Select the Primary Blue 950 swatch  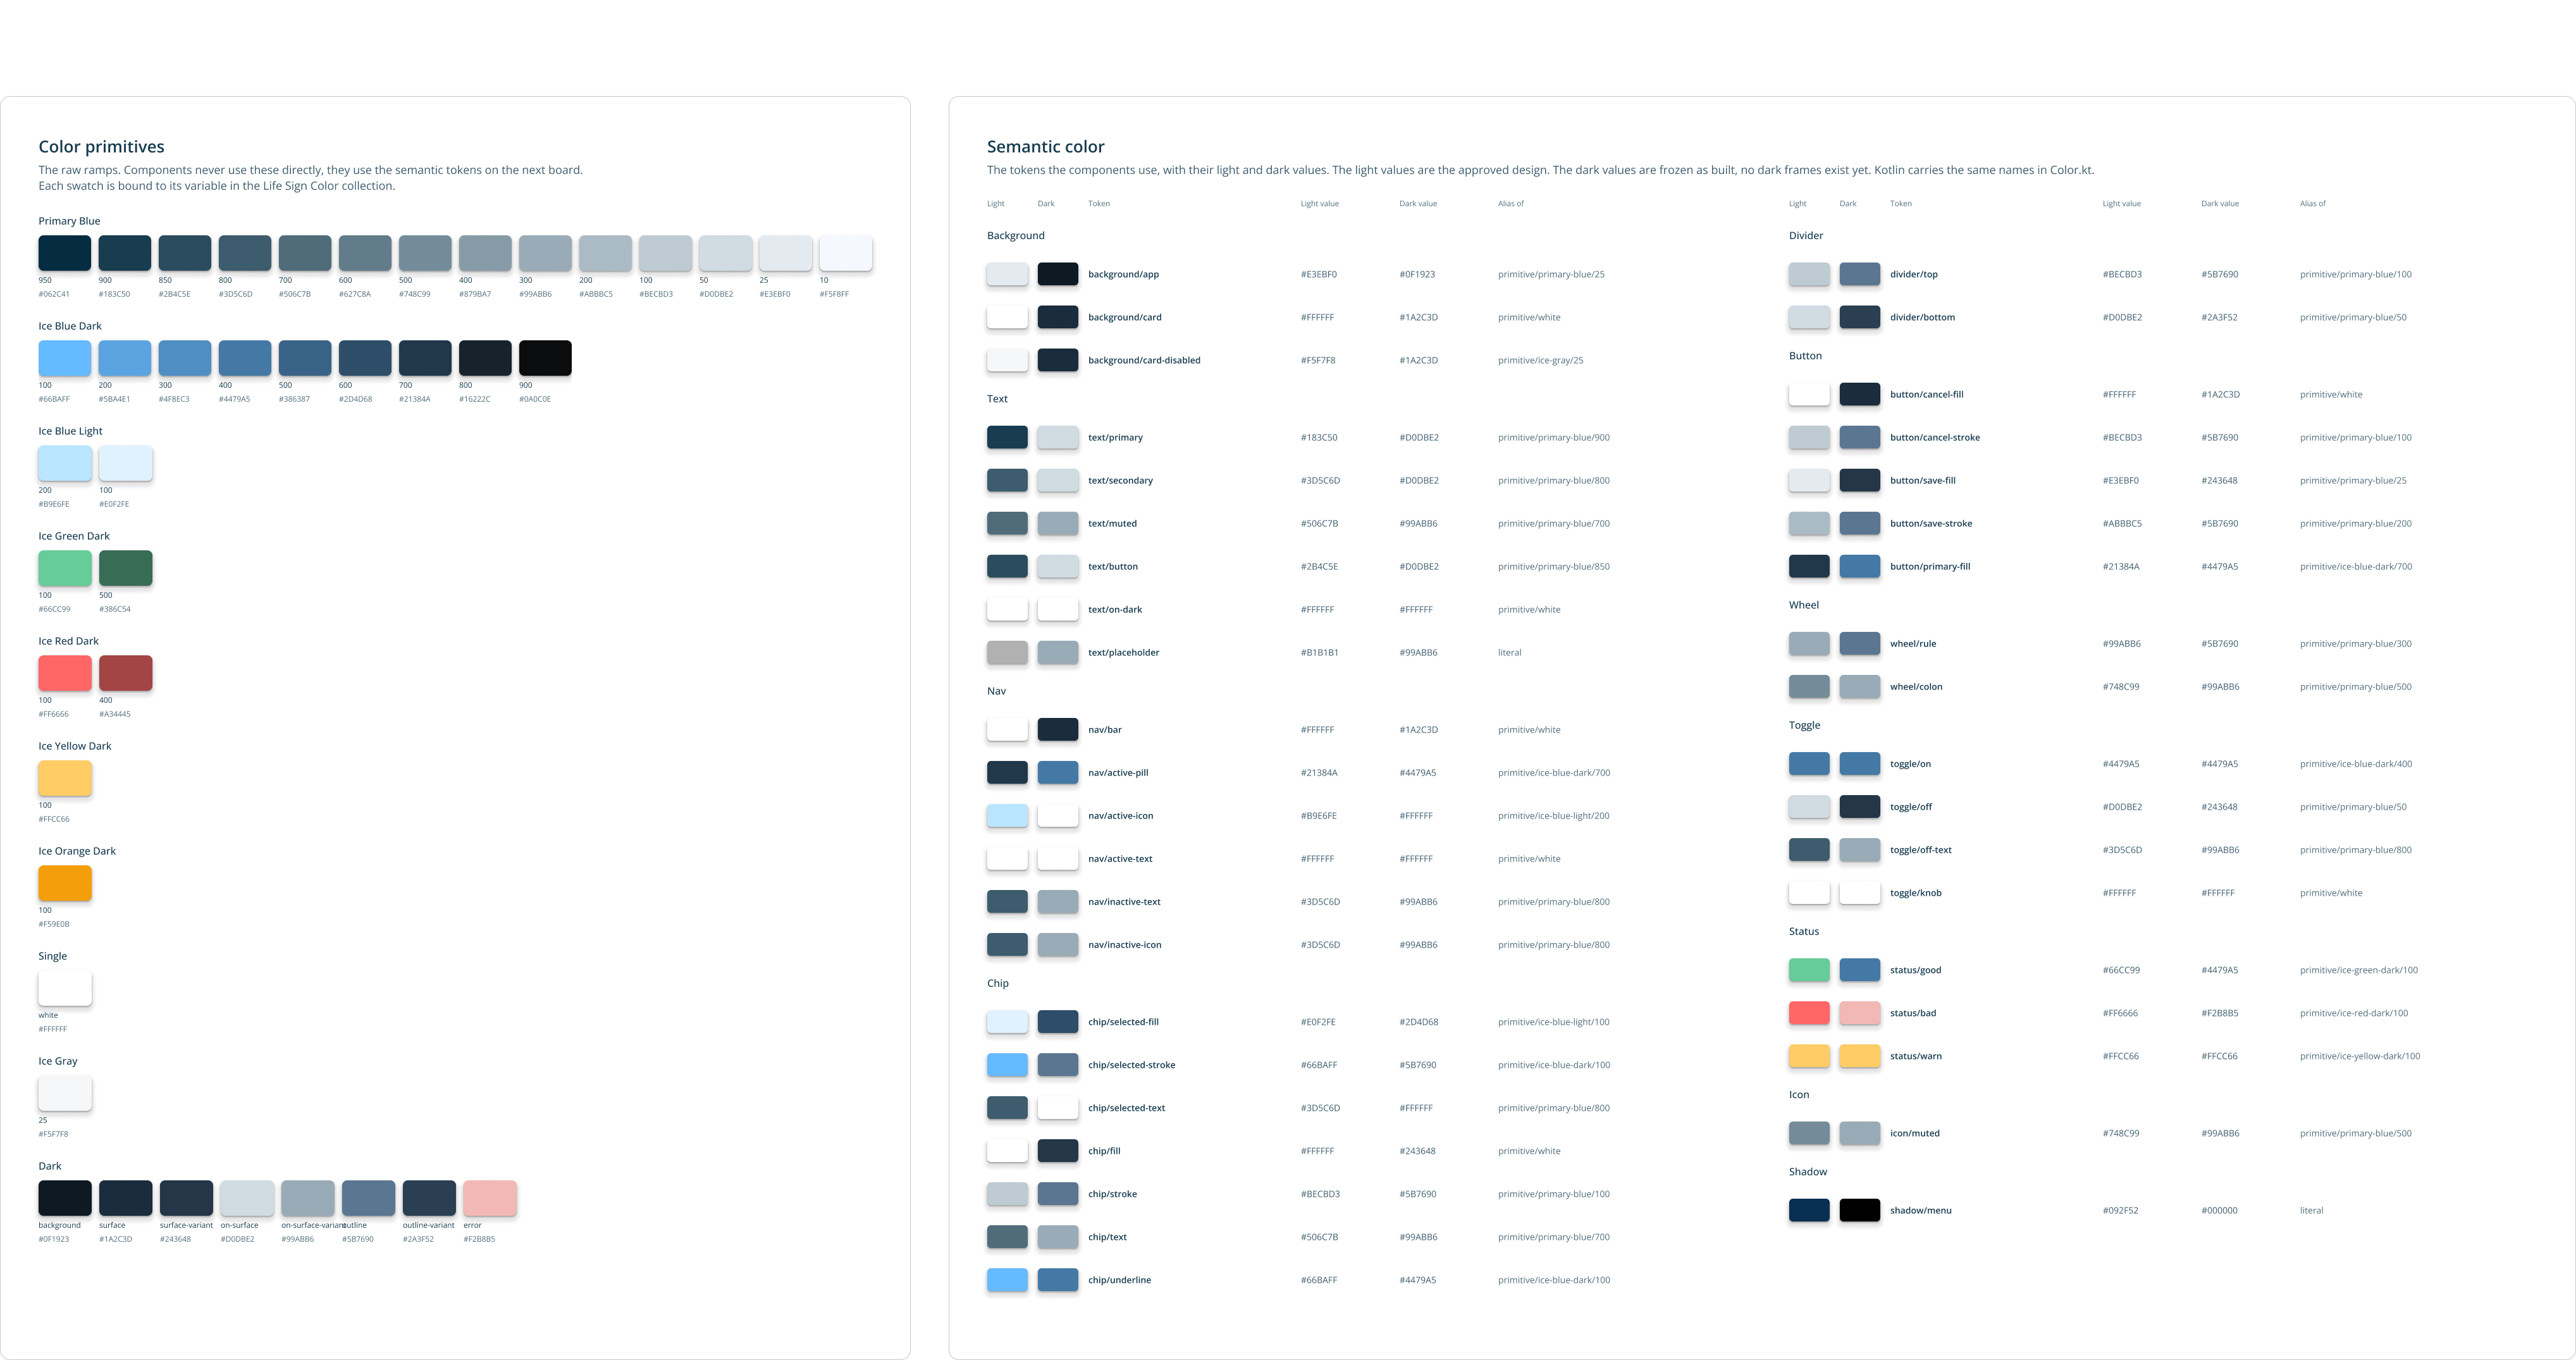tap(65, 253)
